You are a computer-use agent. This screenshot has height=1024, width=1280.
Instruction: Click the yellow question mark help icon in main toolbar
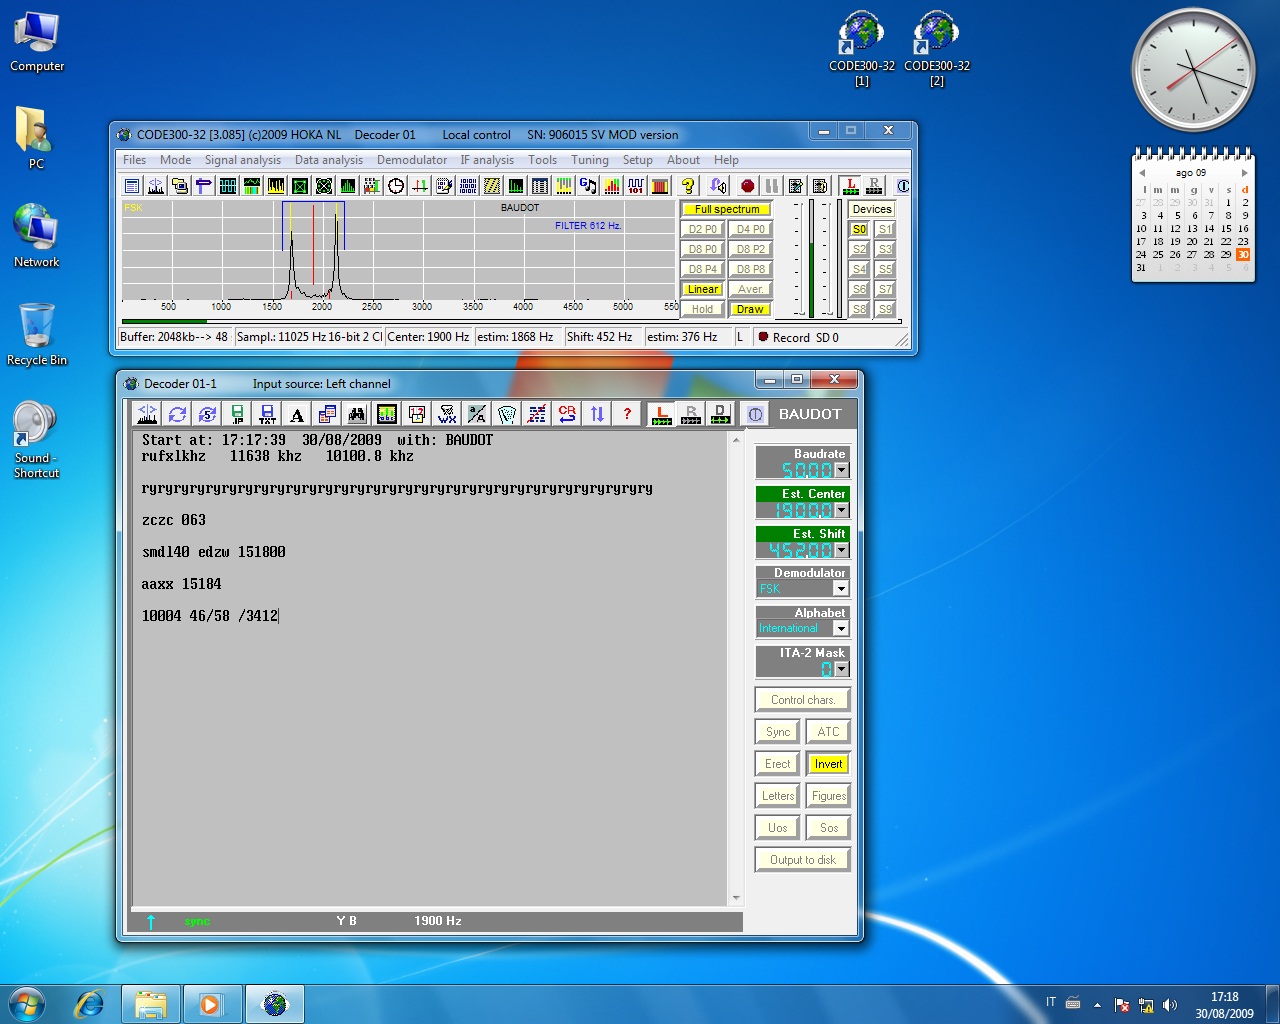point(688,186)
